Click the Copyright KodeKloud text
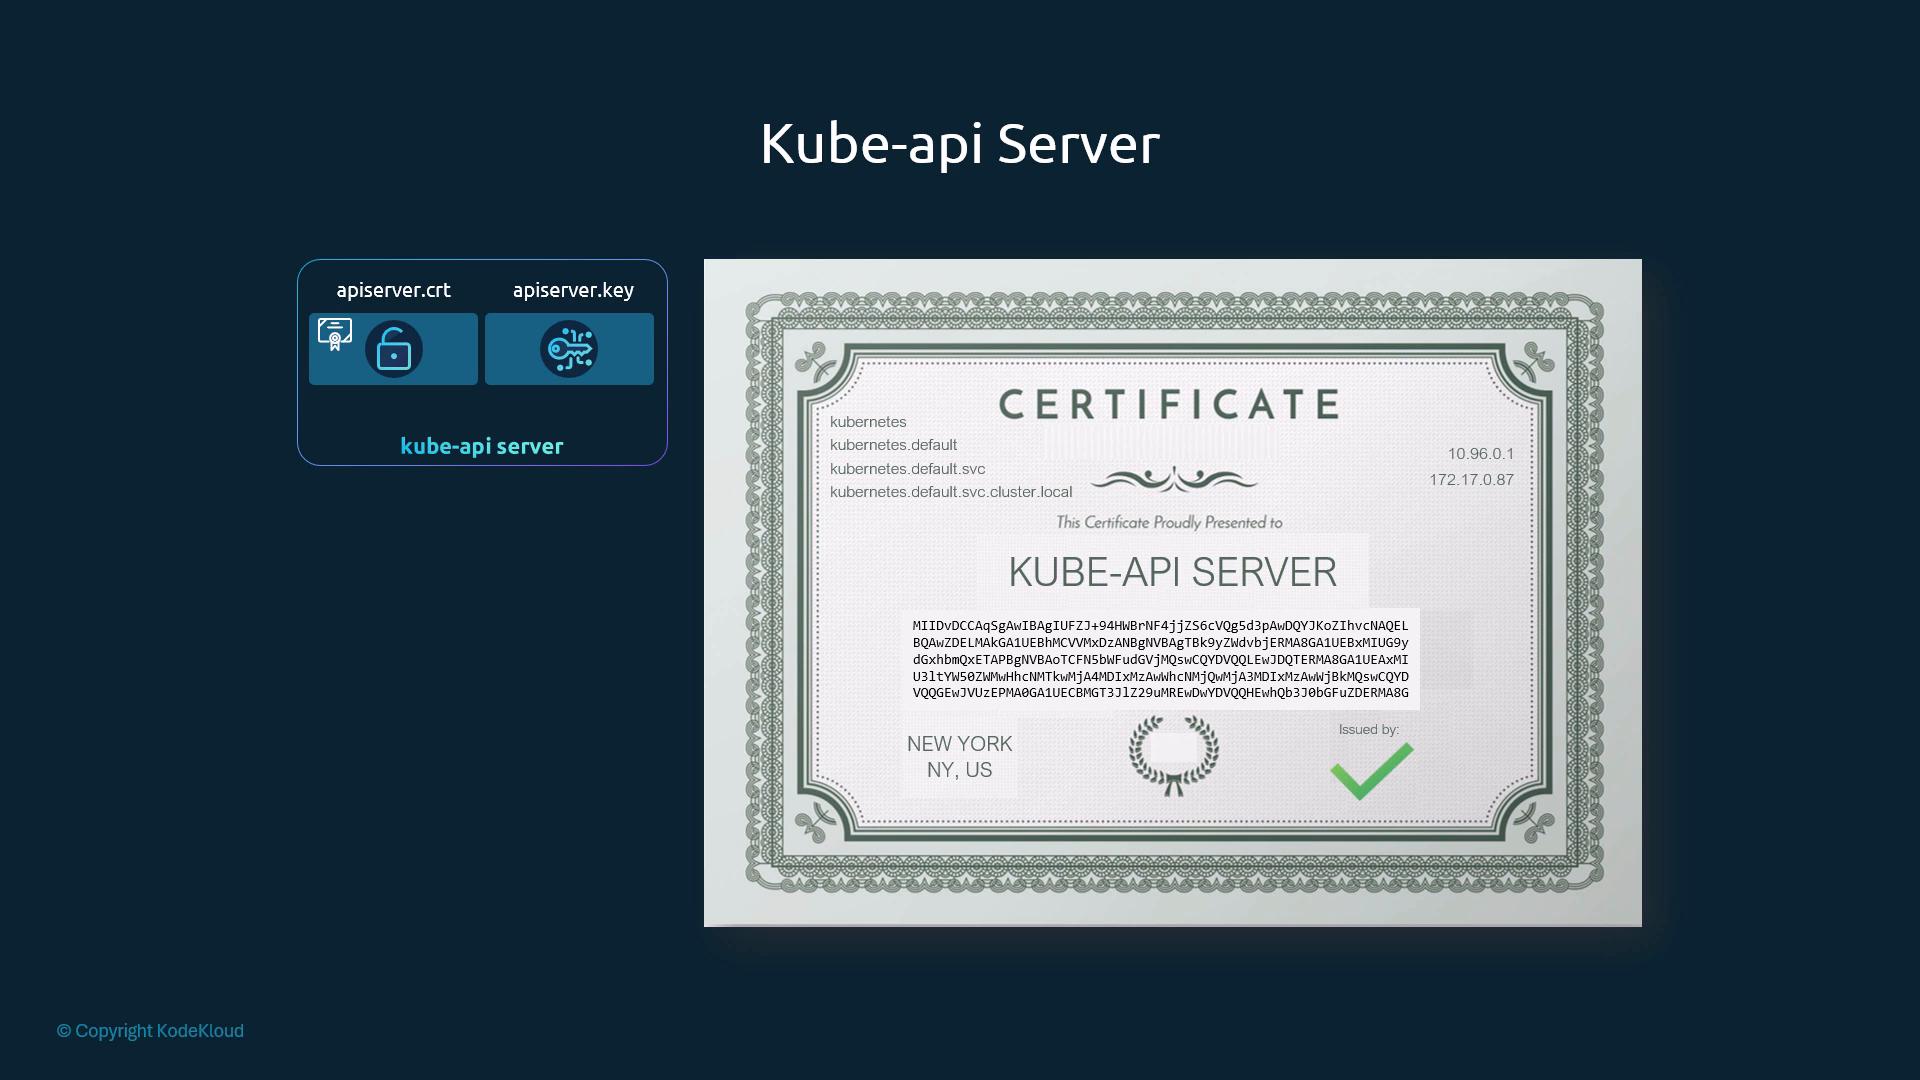 pyautogui.click(x=150, y=1031)
